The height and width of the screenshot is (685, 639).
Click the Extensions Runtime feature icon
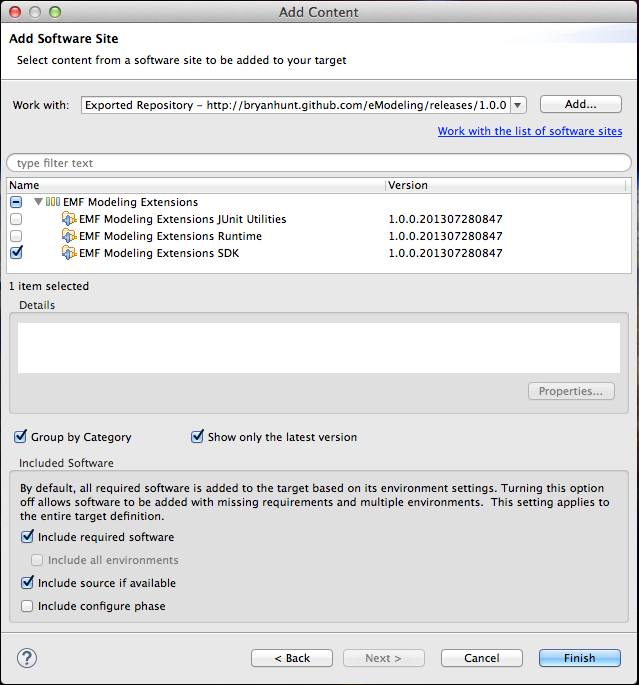tap(69, 236)
